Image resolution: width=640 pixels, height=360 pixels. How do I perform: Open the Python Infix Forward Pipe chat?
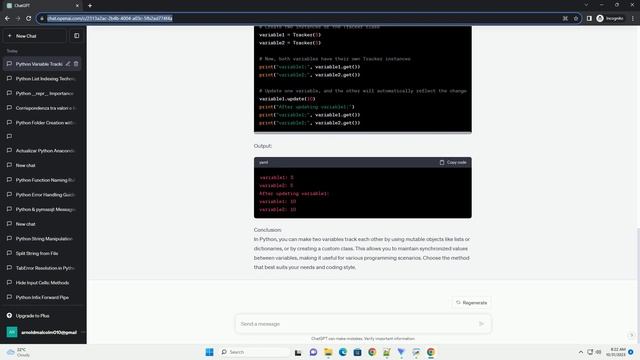coord(42,298)
